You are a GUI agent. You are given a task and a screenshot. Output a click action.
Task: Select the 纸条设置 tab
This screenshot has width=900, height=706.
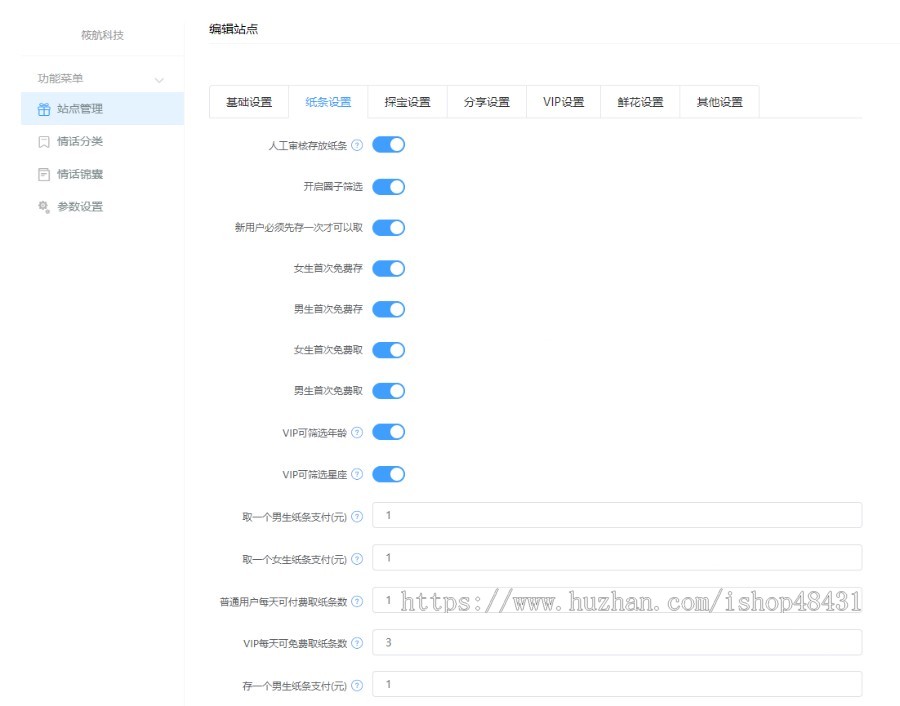tap(328, 102)
